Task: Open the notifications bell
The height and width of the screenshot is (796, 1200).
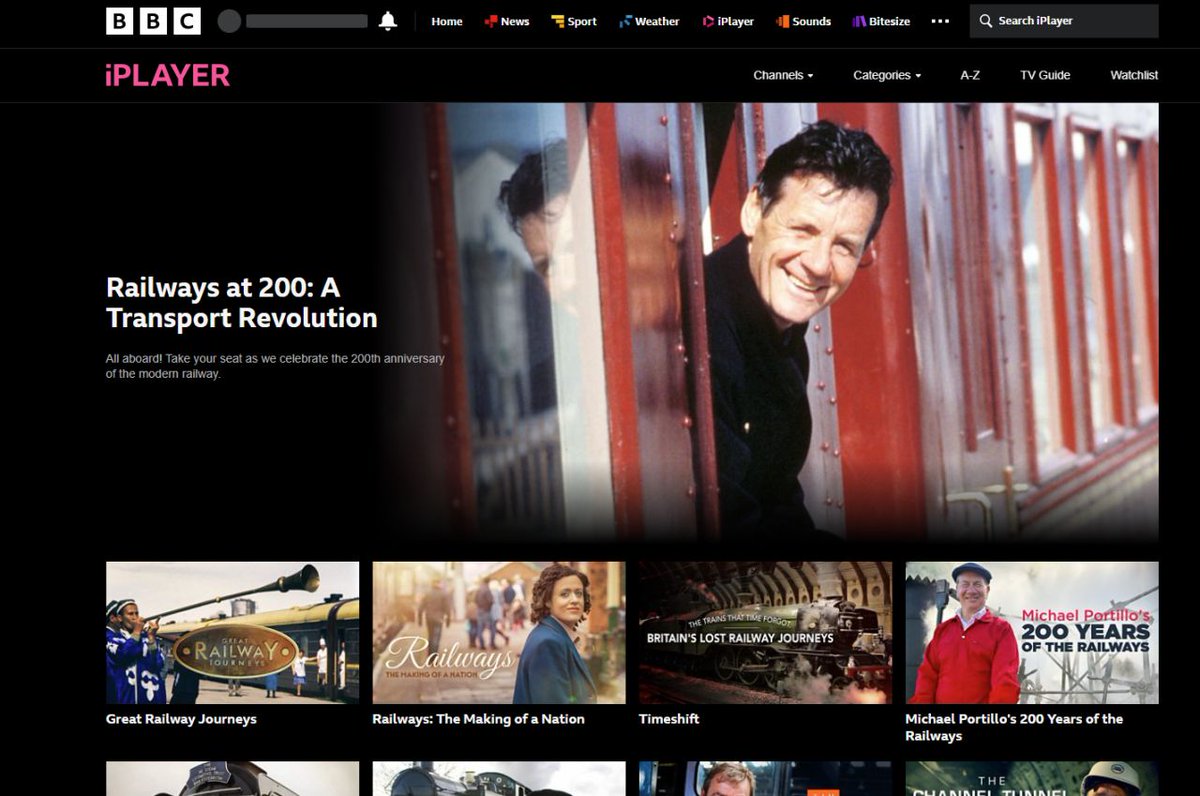Action: 388,21
